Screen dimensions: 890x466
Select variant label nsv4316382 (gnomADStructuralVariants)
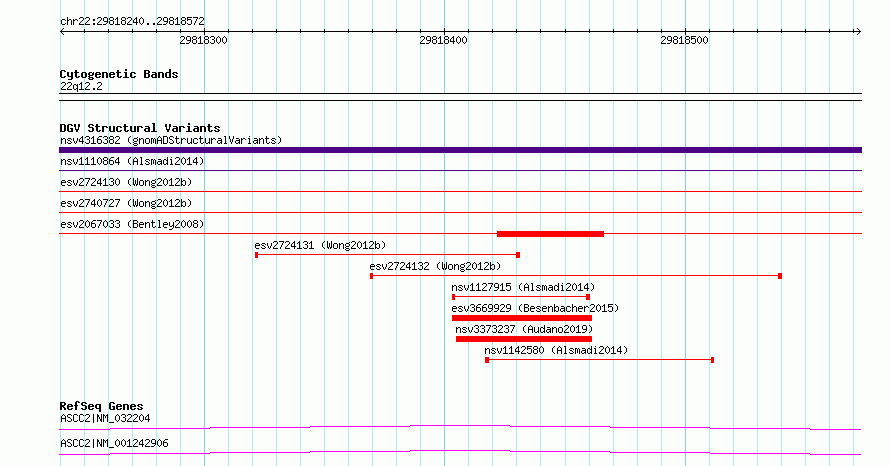[171, 140]
